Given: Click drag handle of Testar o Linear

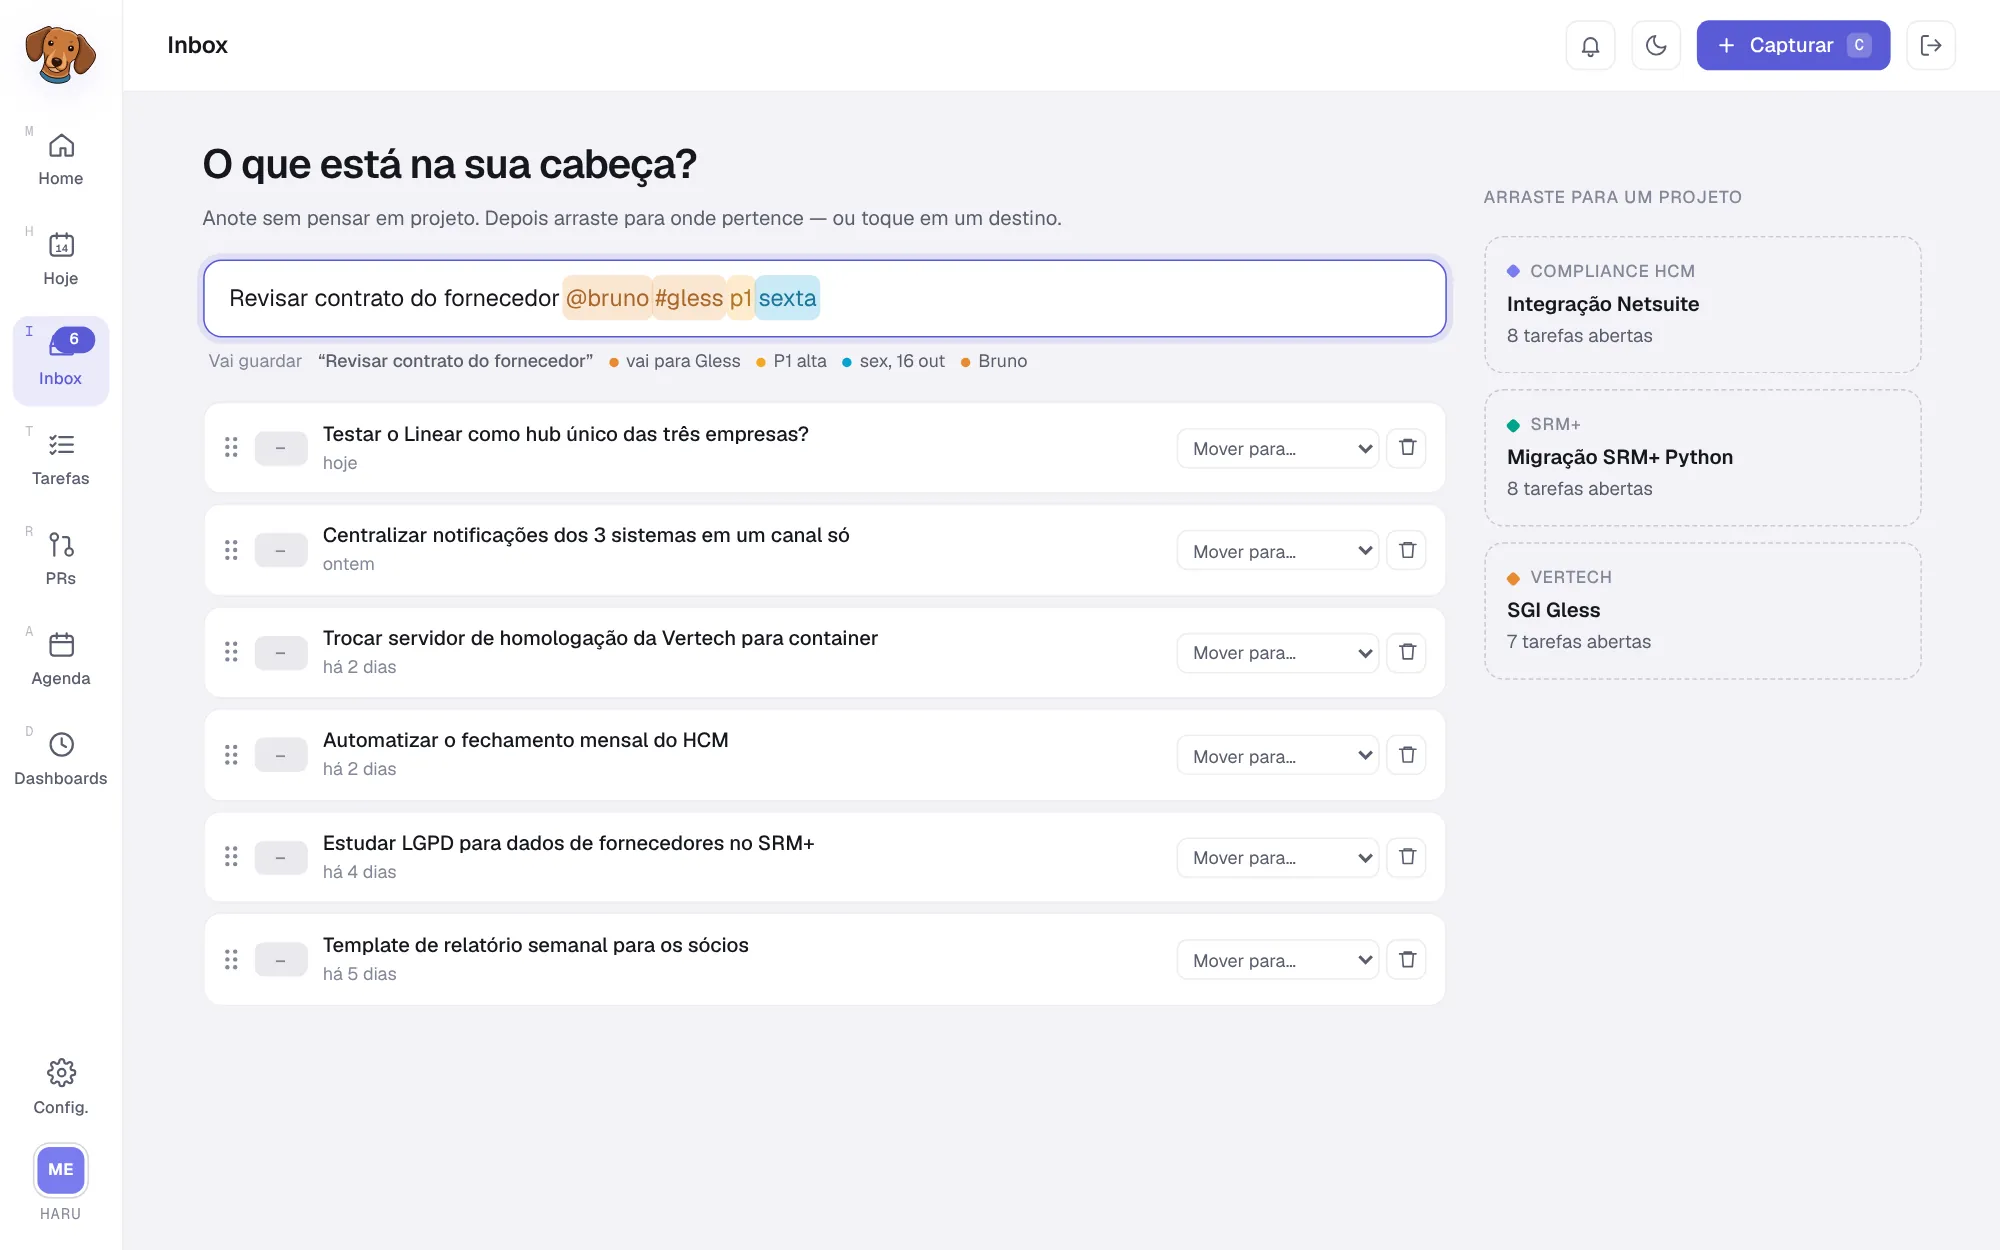Looking at the screenshot, I should (x=231, y=448).
